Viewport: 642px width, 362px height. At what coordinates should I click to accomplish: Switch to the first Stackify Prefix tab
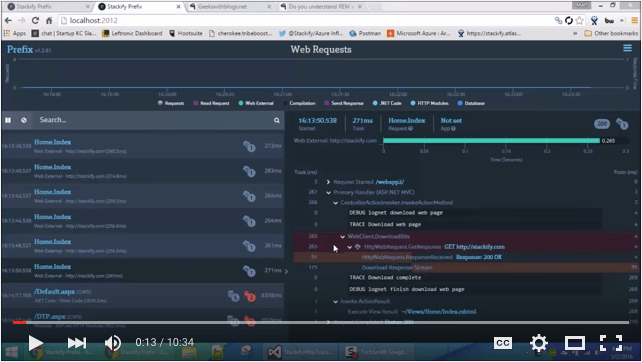click(47, 7)
